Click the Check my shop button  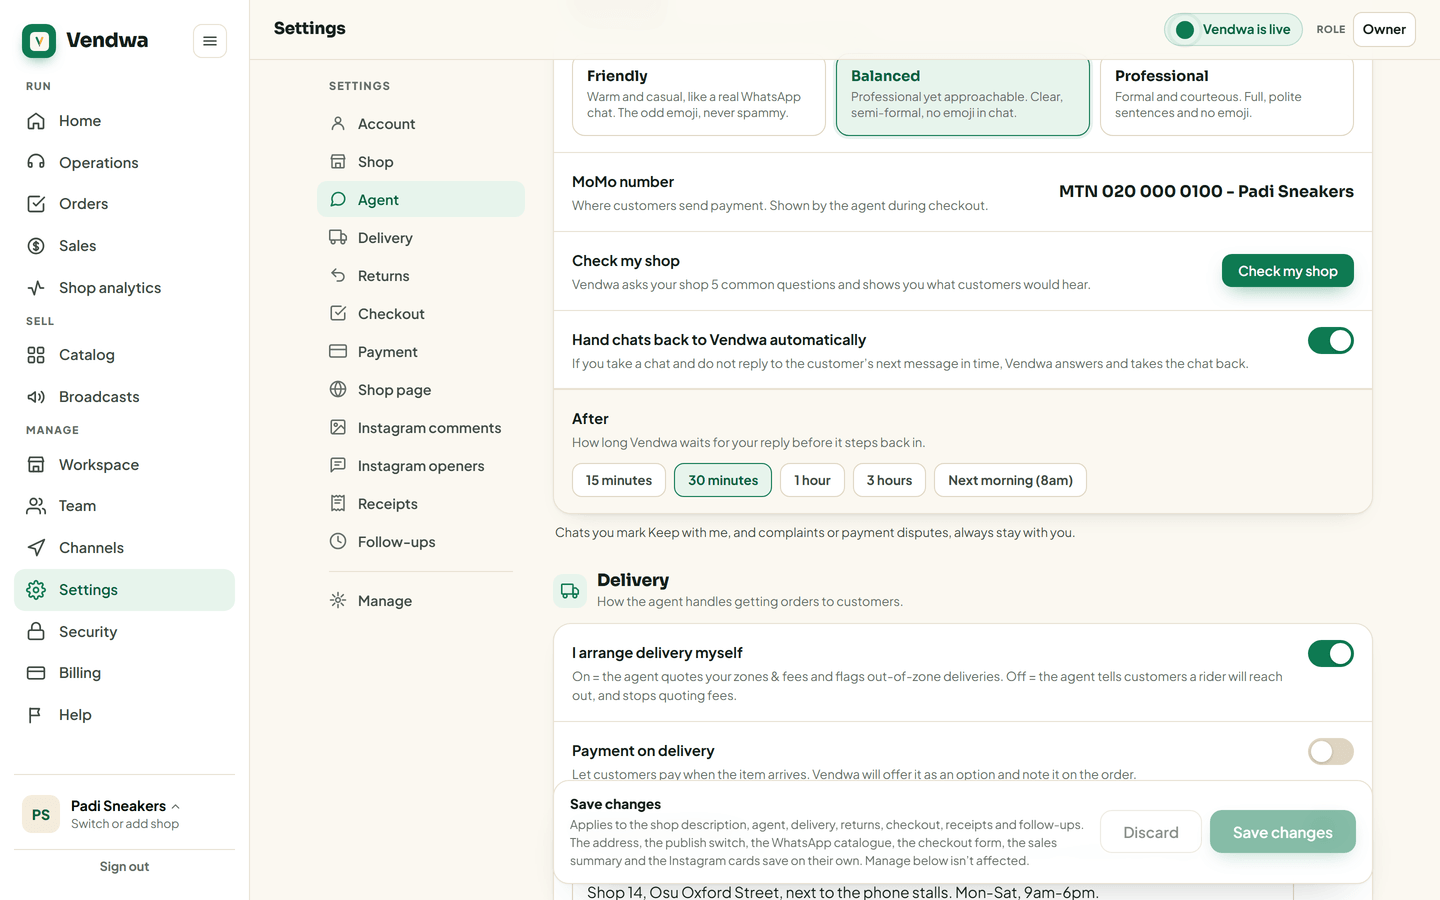point(1288,271)
